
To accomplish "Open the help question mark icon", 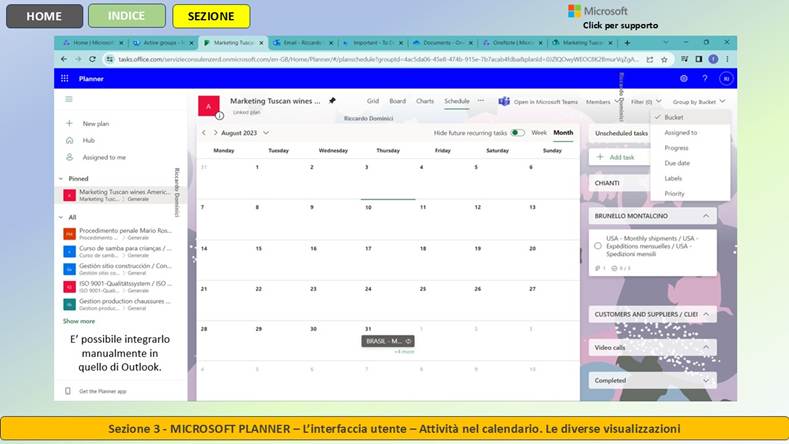I will tap(704, 79).
